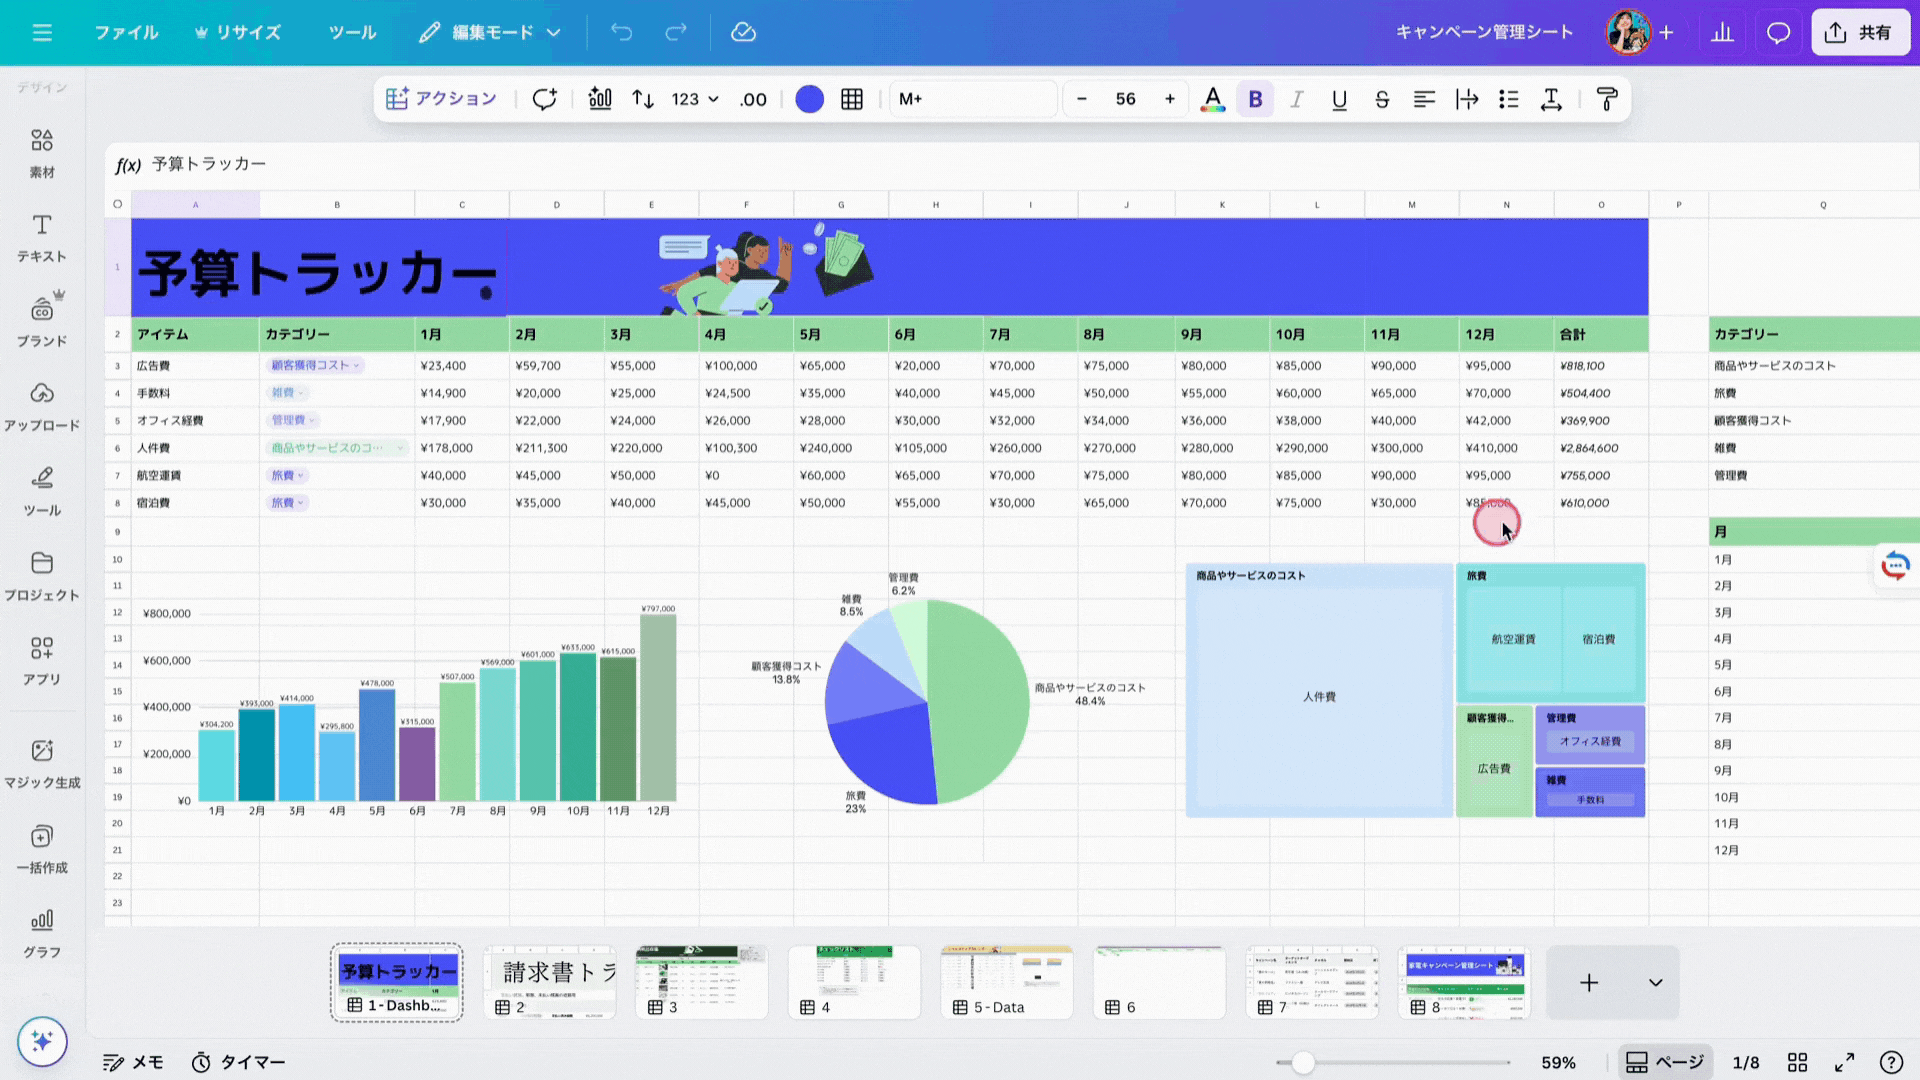This screenshot has height=1080, width=1920.
Task: Click the borders grid icon in toolbar
Action: [852, 99]
